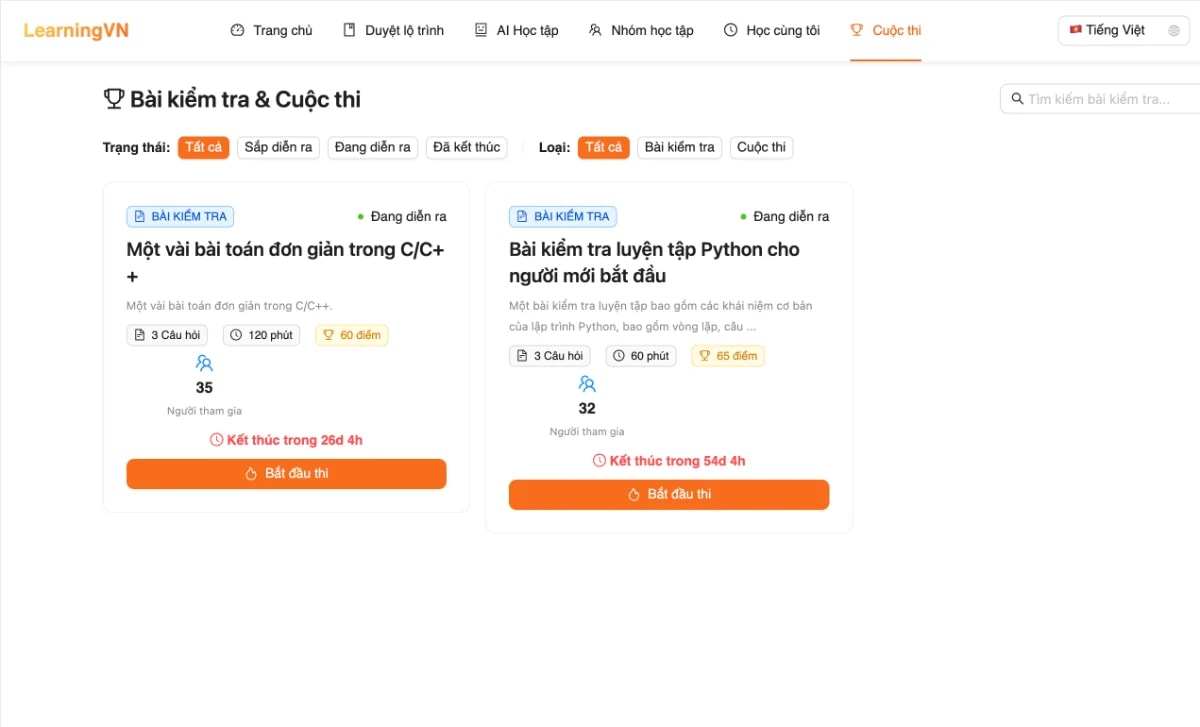Image resolution: width=1200 pixels, height=727 pixels.
Task: Click the search magnifier icon
Action: click(x=1017, y=99)
